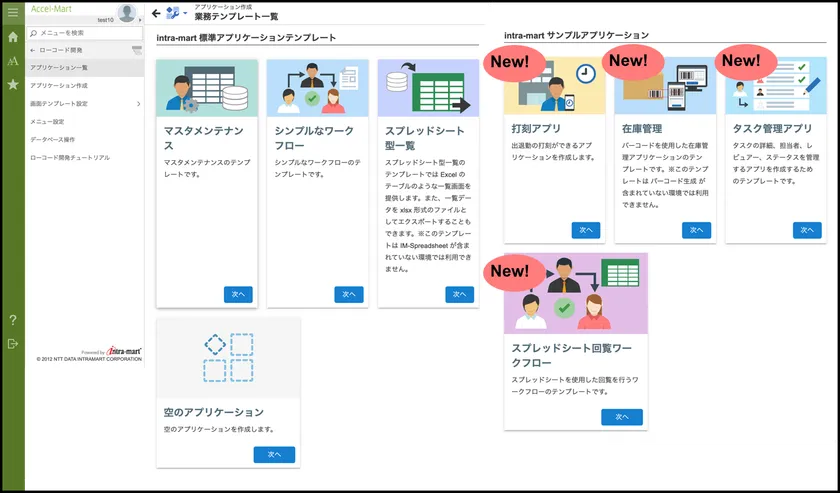Click the logout icon in sidebar
This screenshot has width=840, height=493.
point(13,343)
